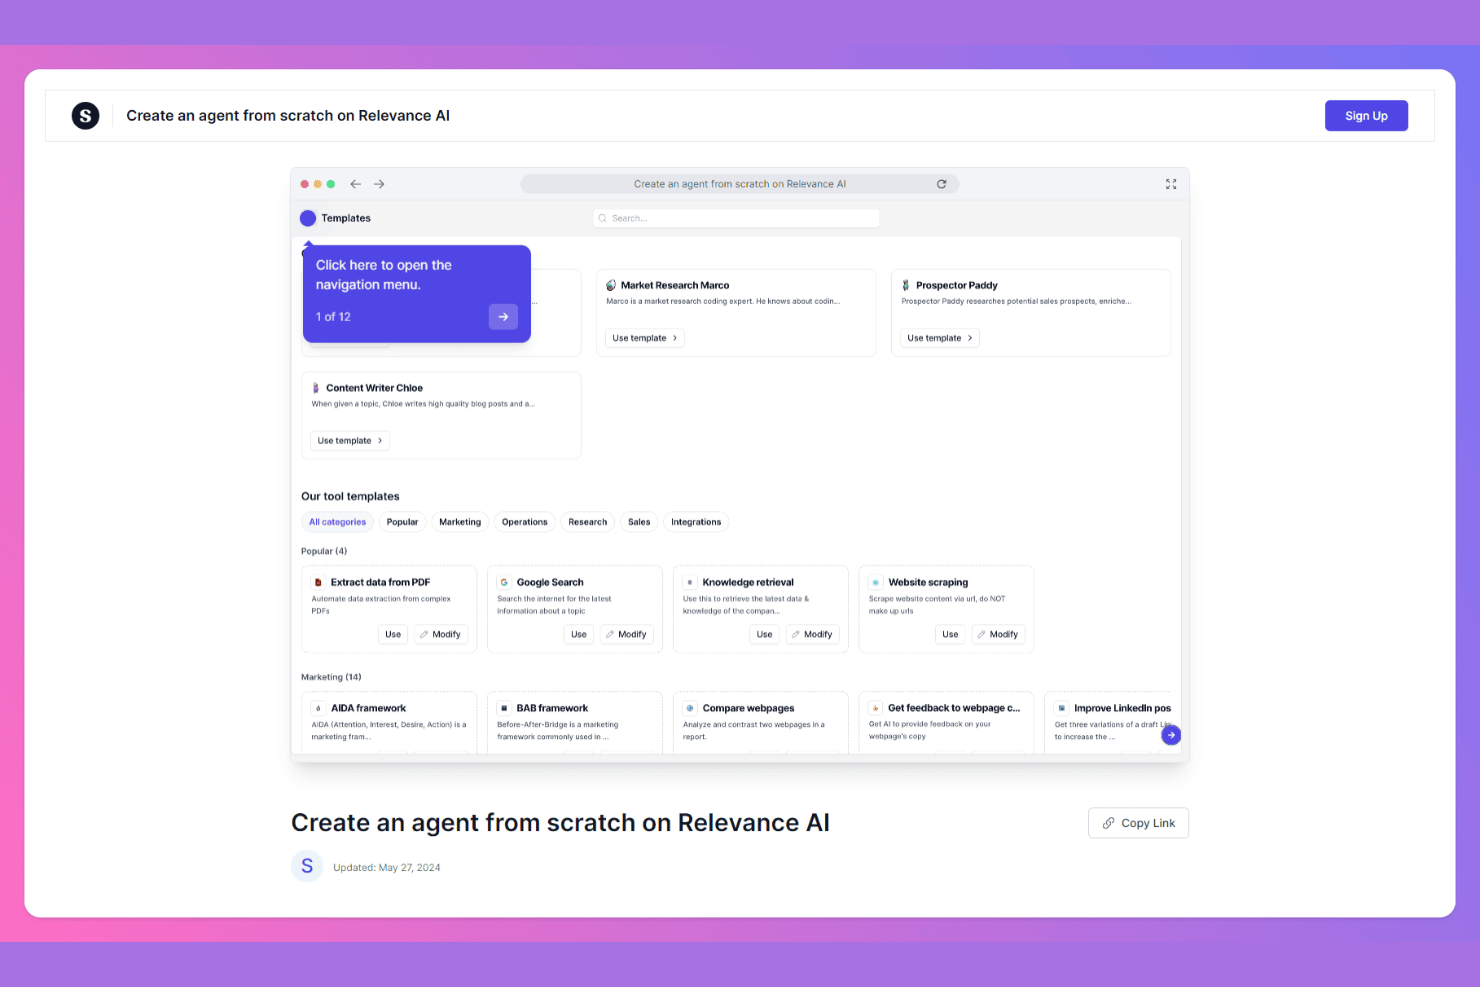
Task: Select the All categories filter
Action: pyautogui.click(x=337, y=522)
